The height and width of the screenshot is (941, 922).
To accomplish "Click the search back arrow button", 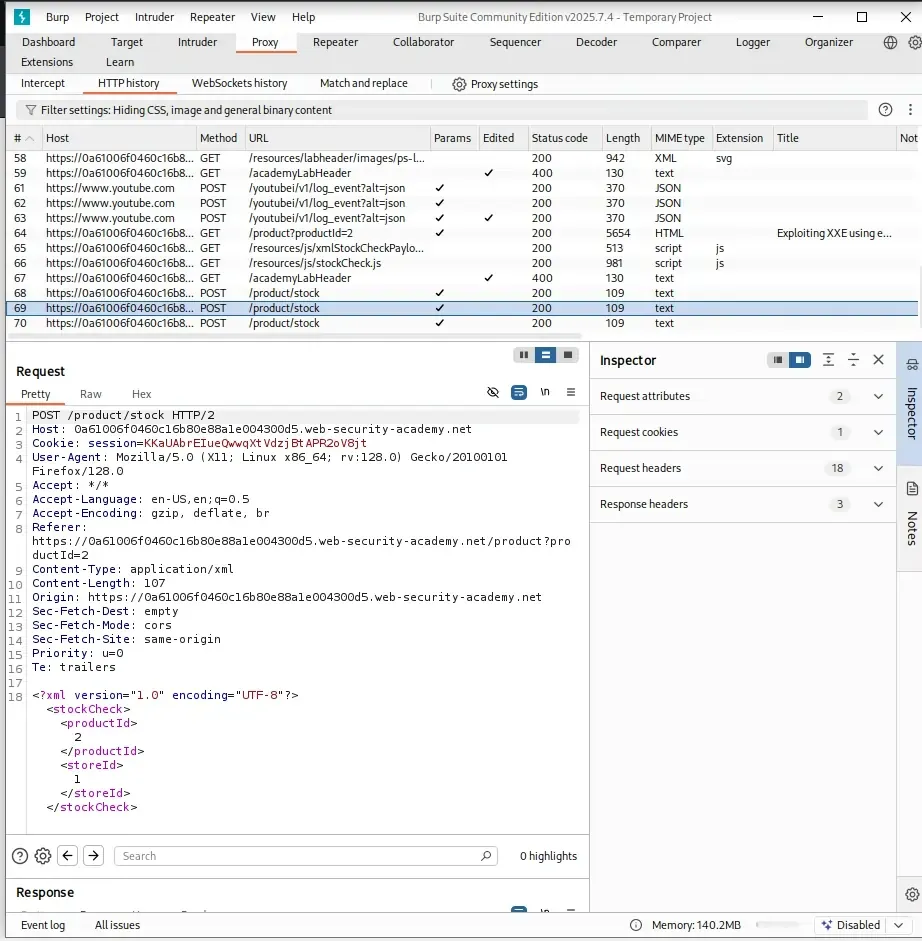I will 68,856.
